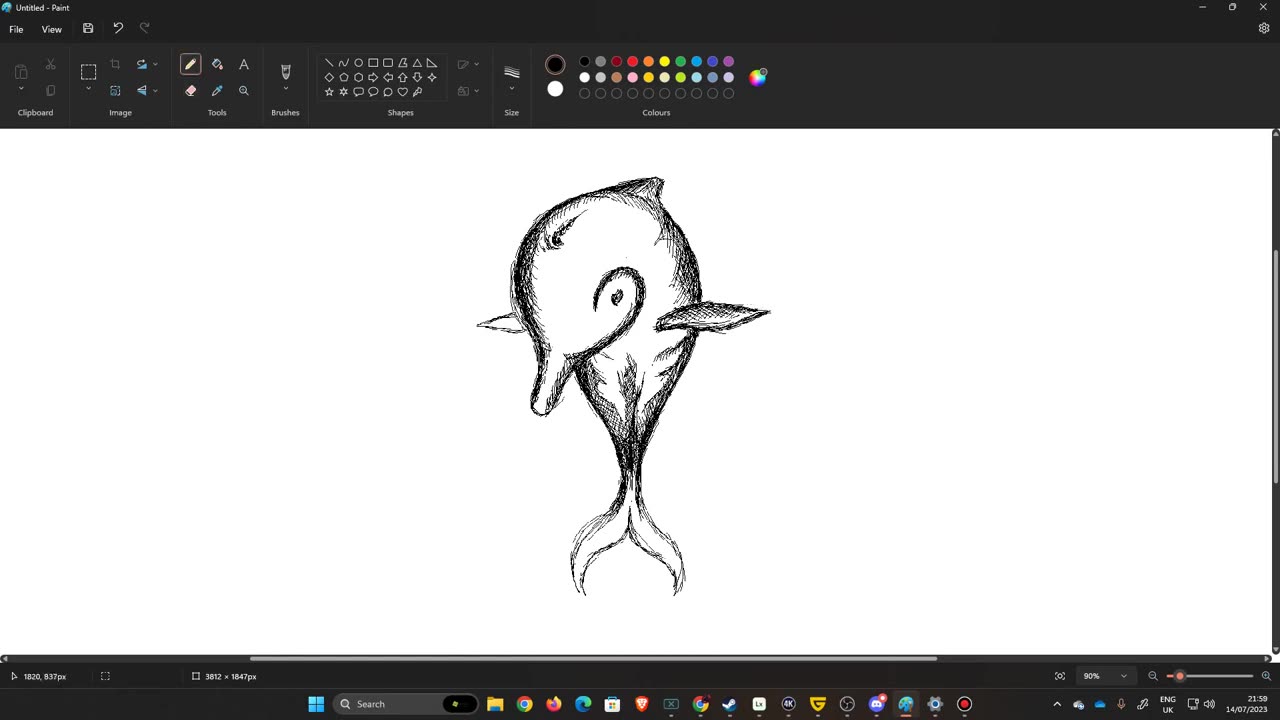Screen dimensions: 1280x720
Task: Open the File menu
Action: (16, 29)
